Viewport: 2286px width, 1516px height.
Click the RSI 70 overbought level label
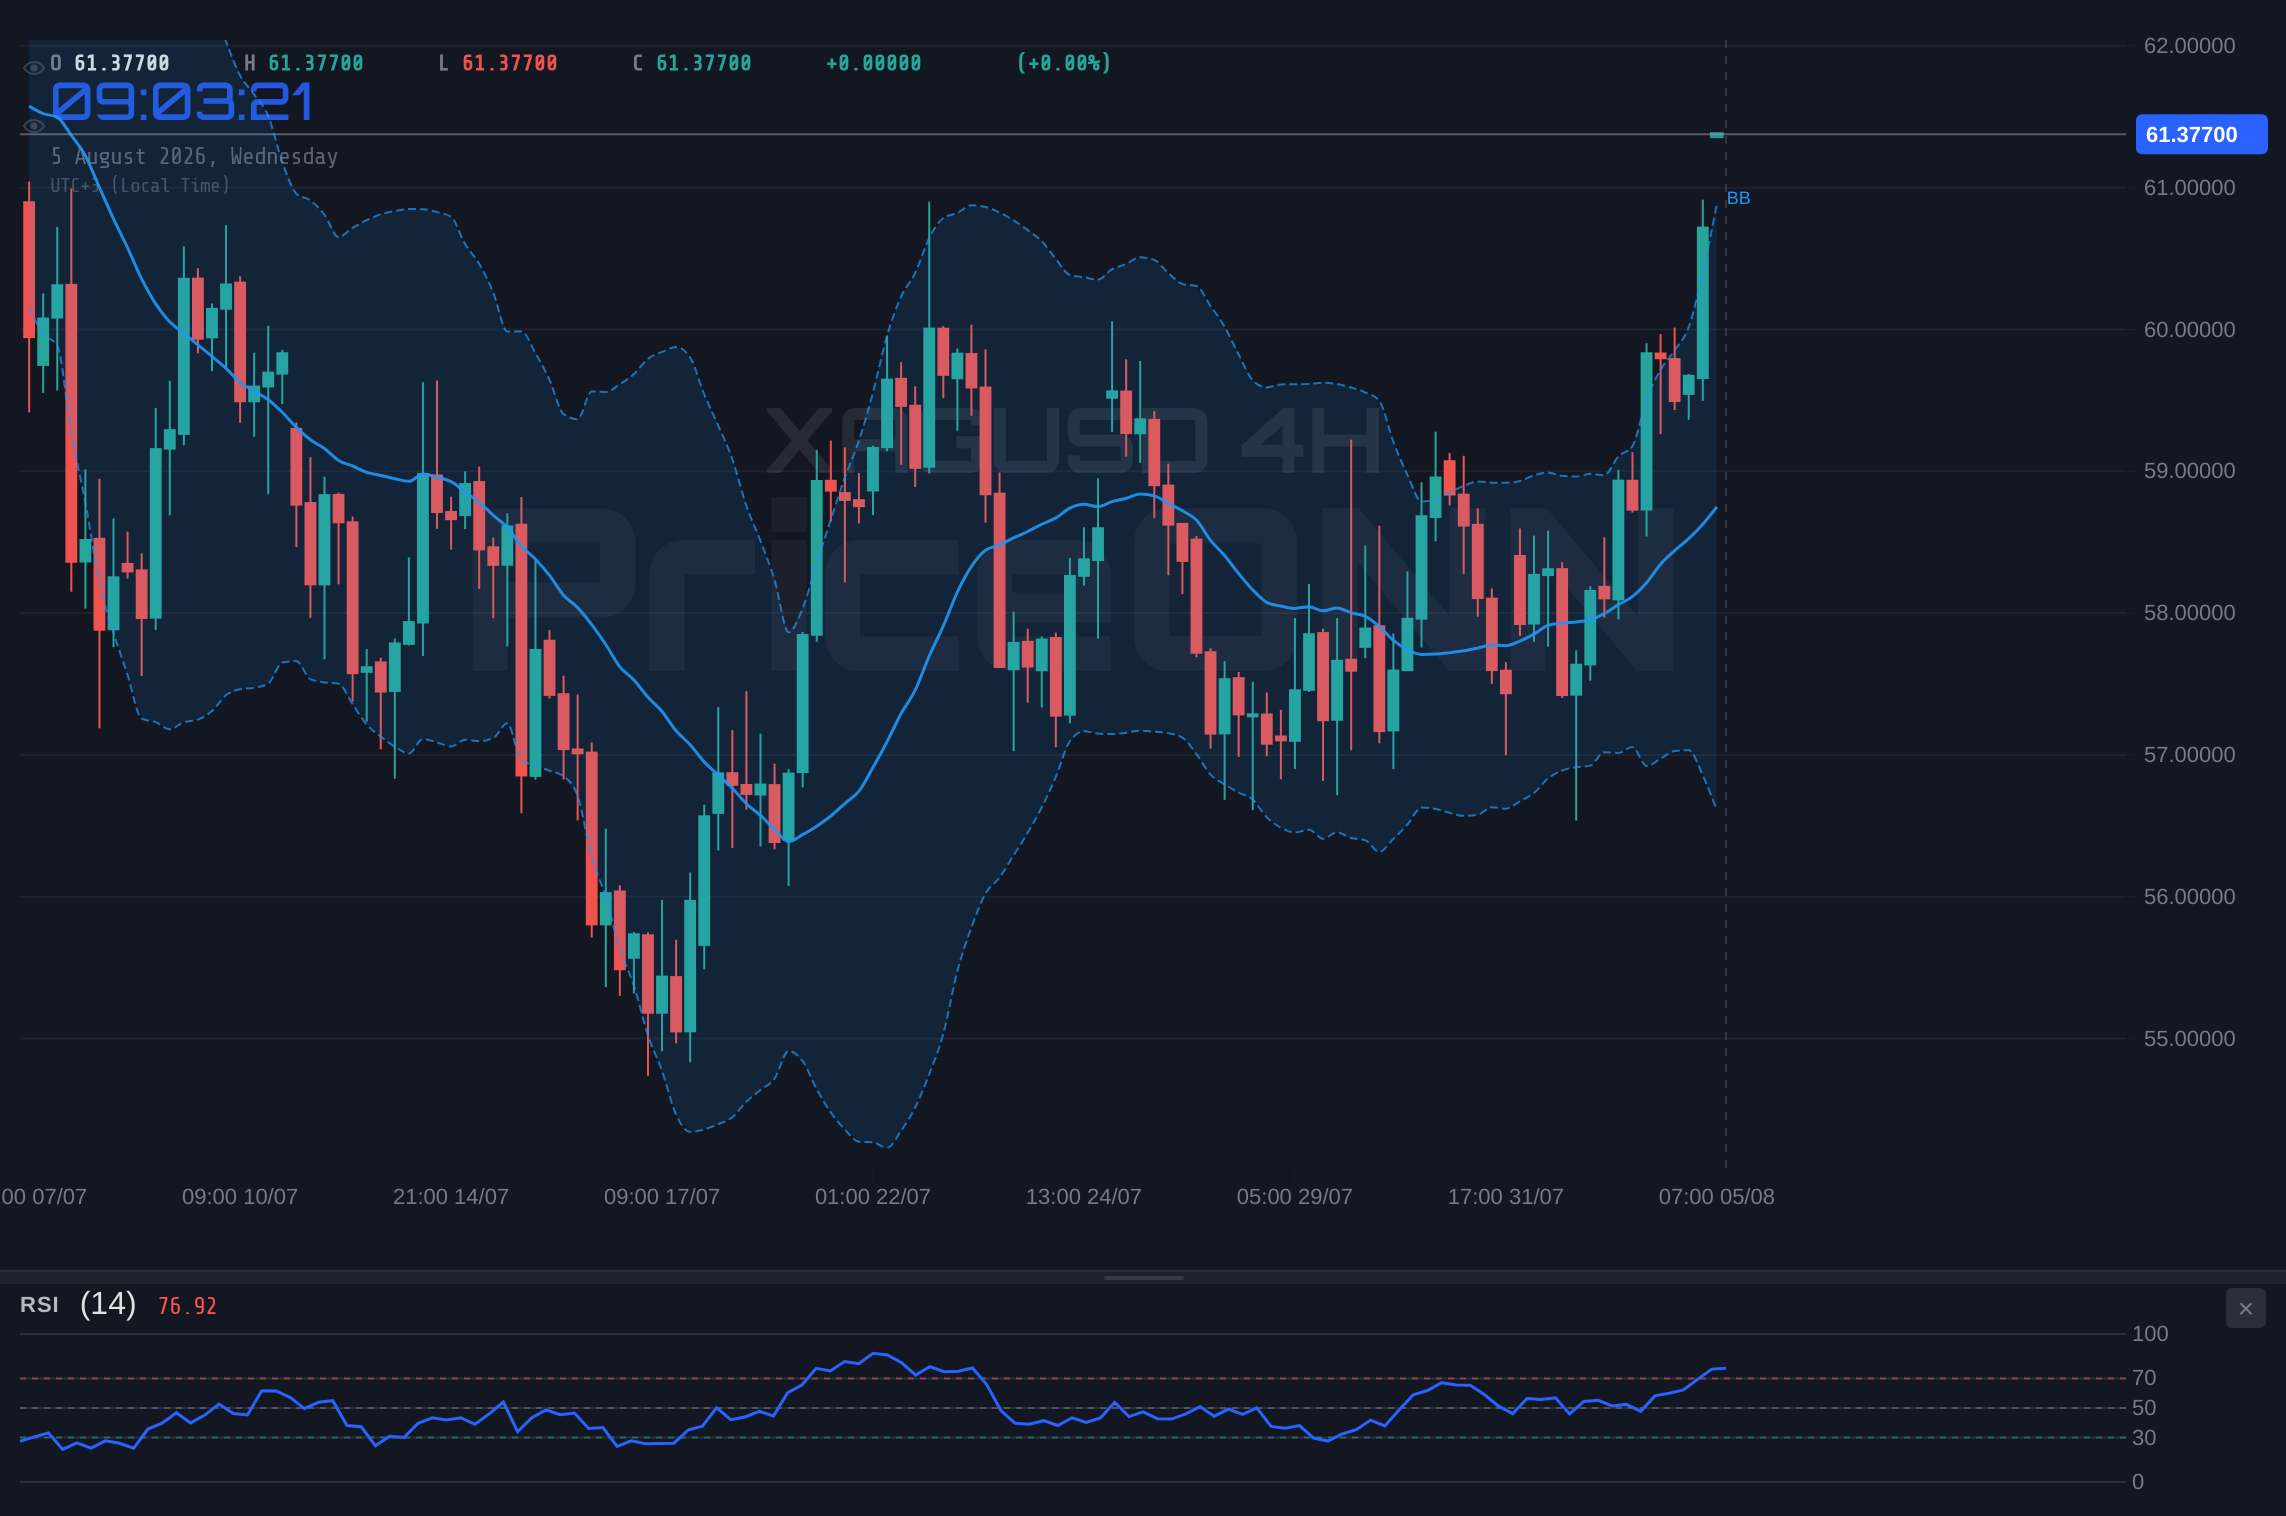tap(2143, 1378)
